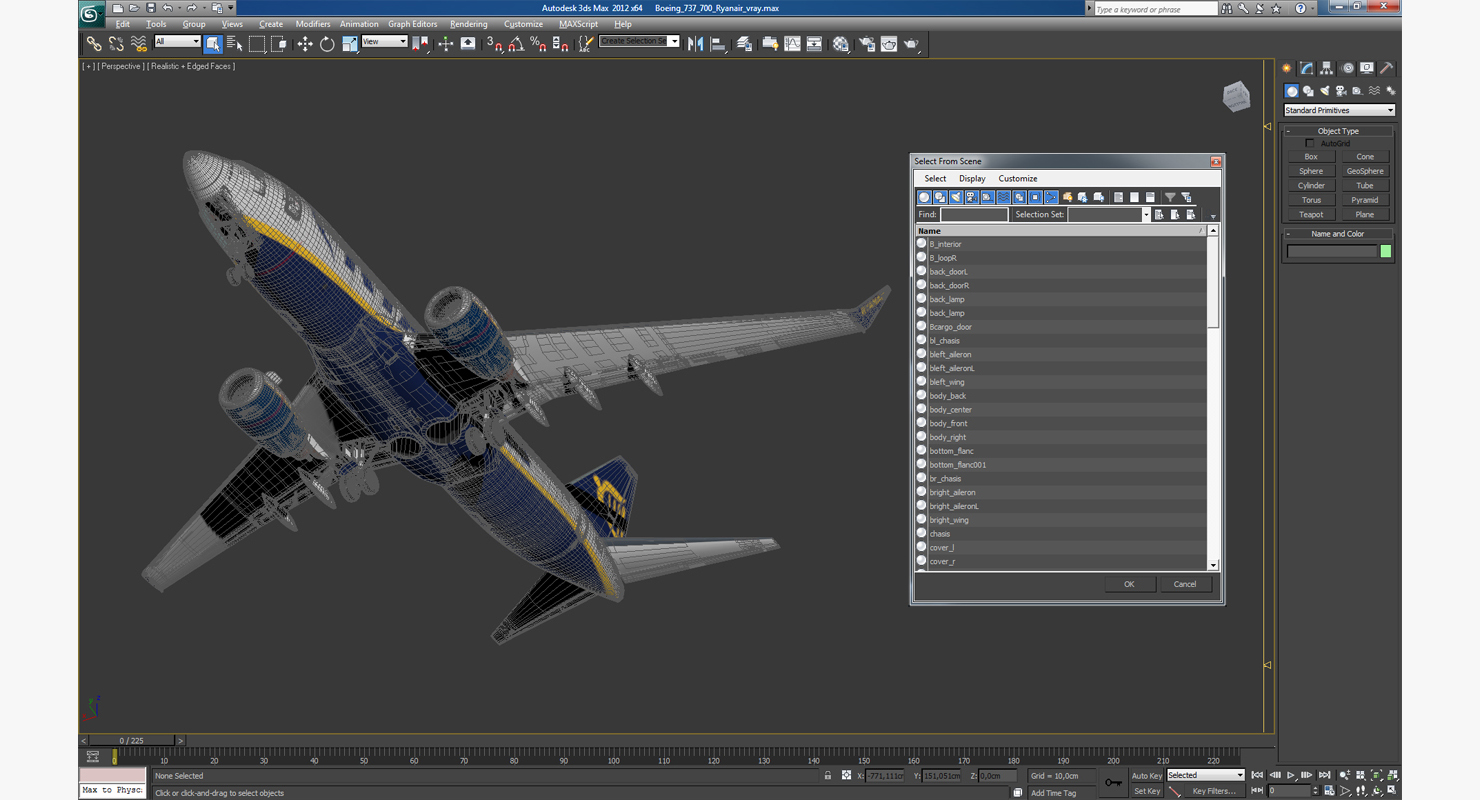This screenshot has width=1480, height=800.
Task: Open the Modifiers menu
Action: point(313,24)
